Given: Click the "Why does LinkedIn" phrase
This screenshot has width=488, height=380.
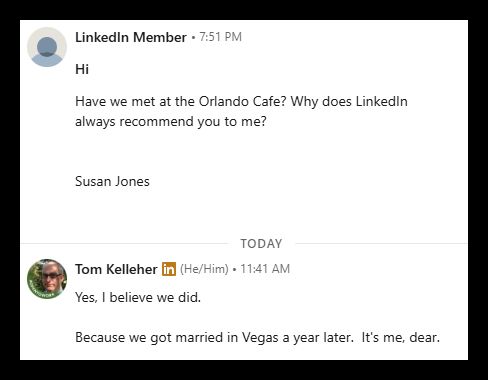Looking at the screenshot, I should (349, 101).
